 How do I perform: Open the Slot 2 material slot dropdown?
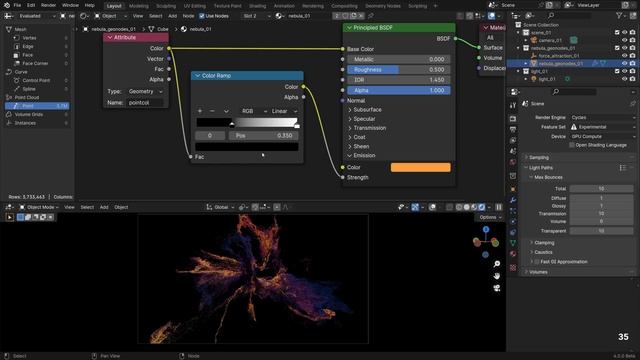click(256, 16)
